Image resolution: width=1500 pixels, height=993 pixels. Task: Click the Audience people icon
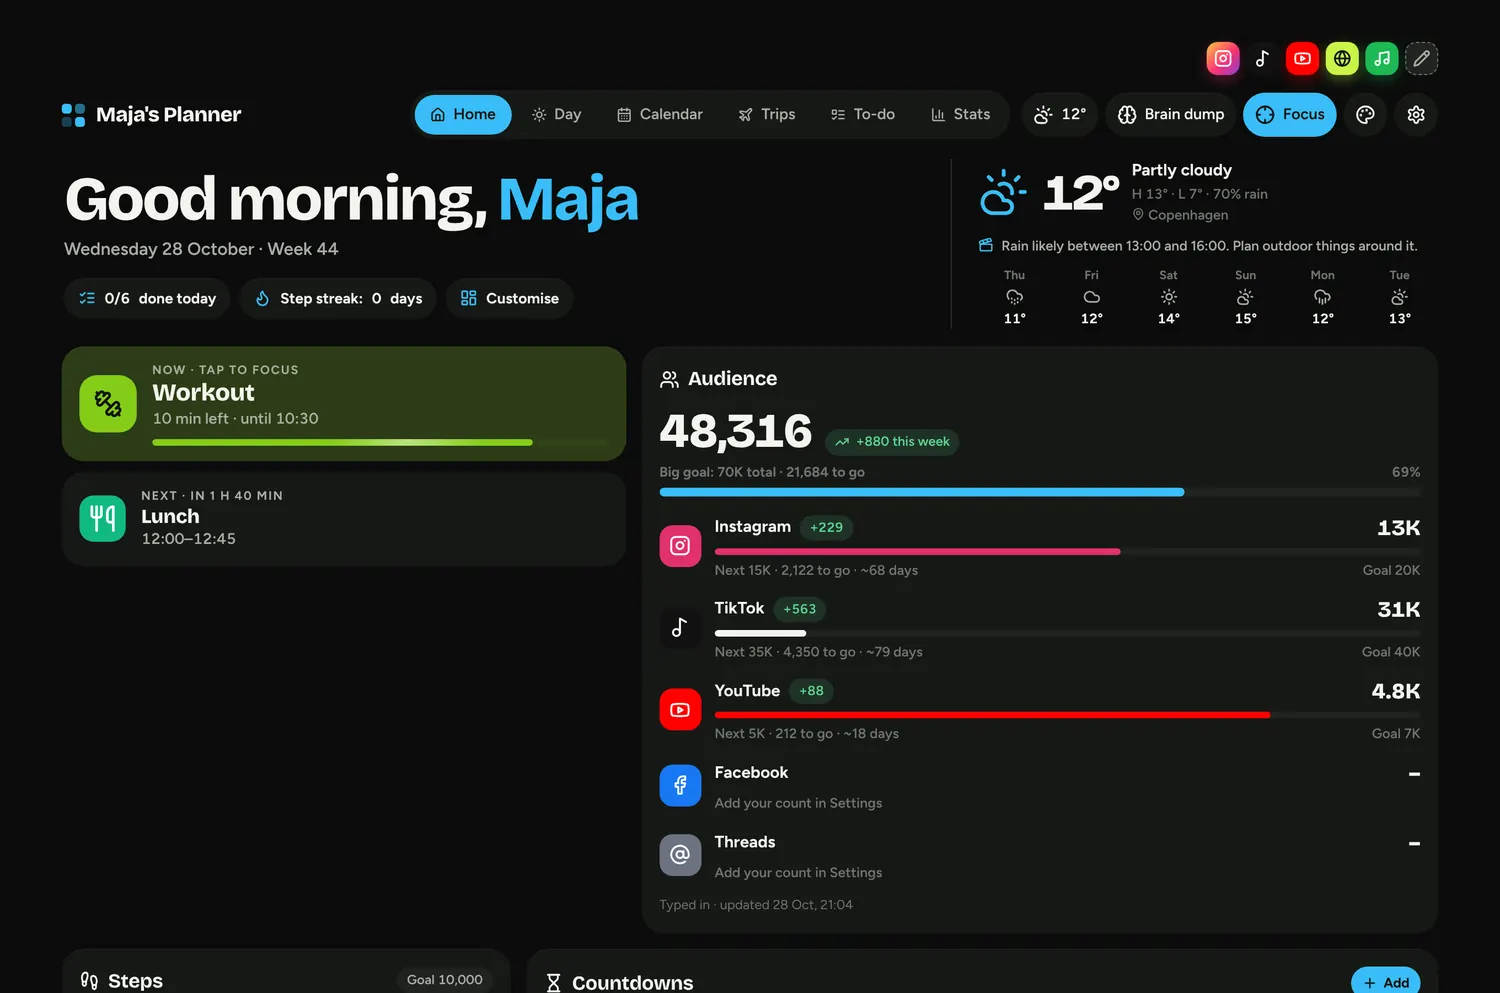669,379
